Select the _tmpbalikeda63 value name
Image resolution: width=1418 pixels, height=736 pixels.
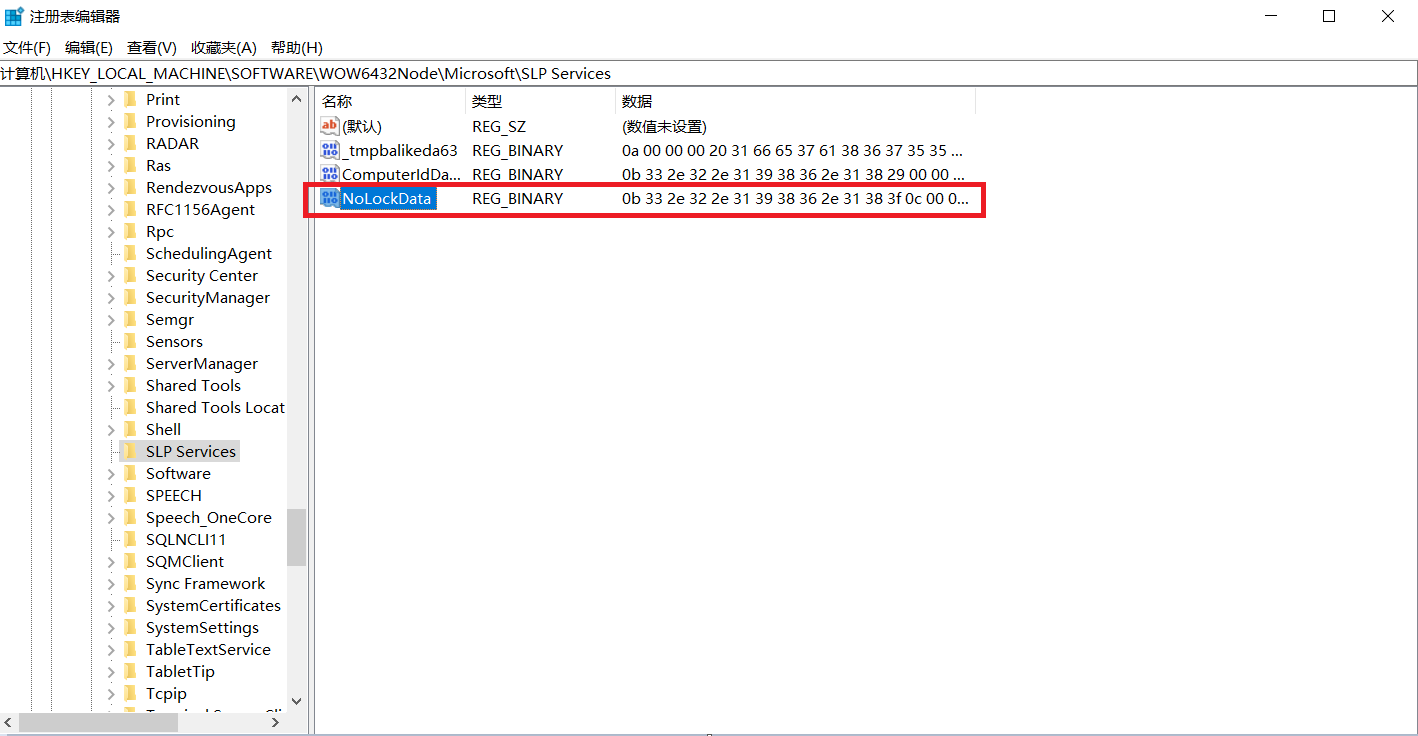400,150
